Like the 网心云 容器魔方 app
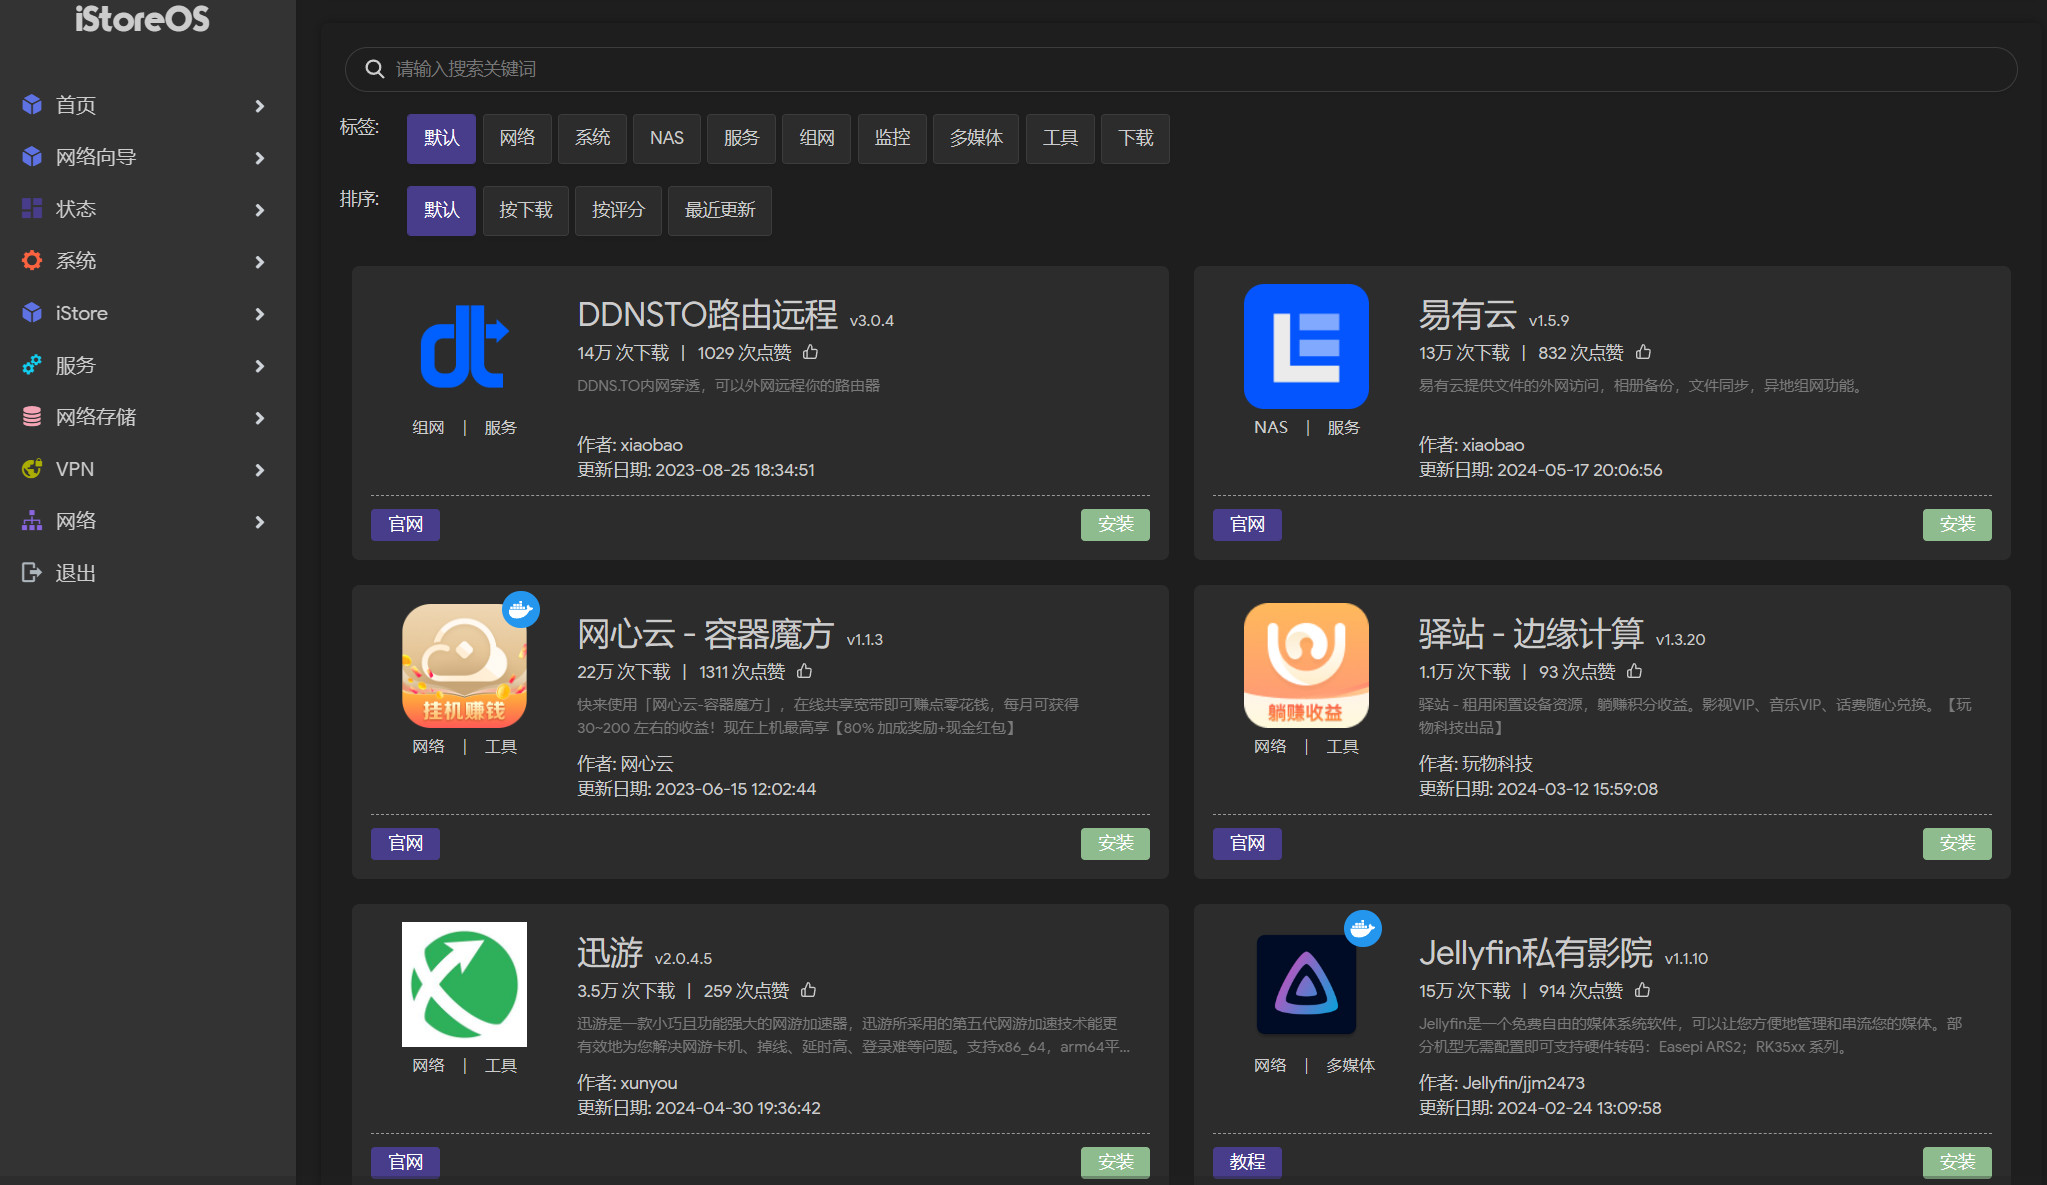Viewport: 2047px width, 1185px height. pos(805,671)
